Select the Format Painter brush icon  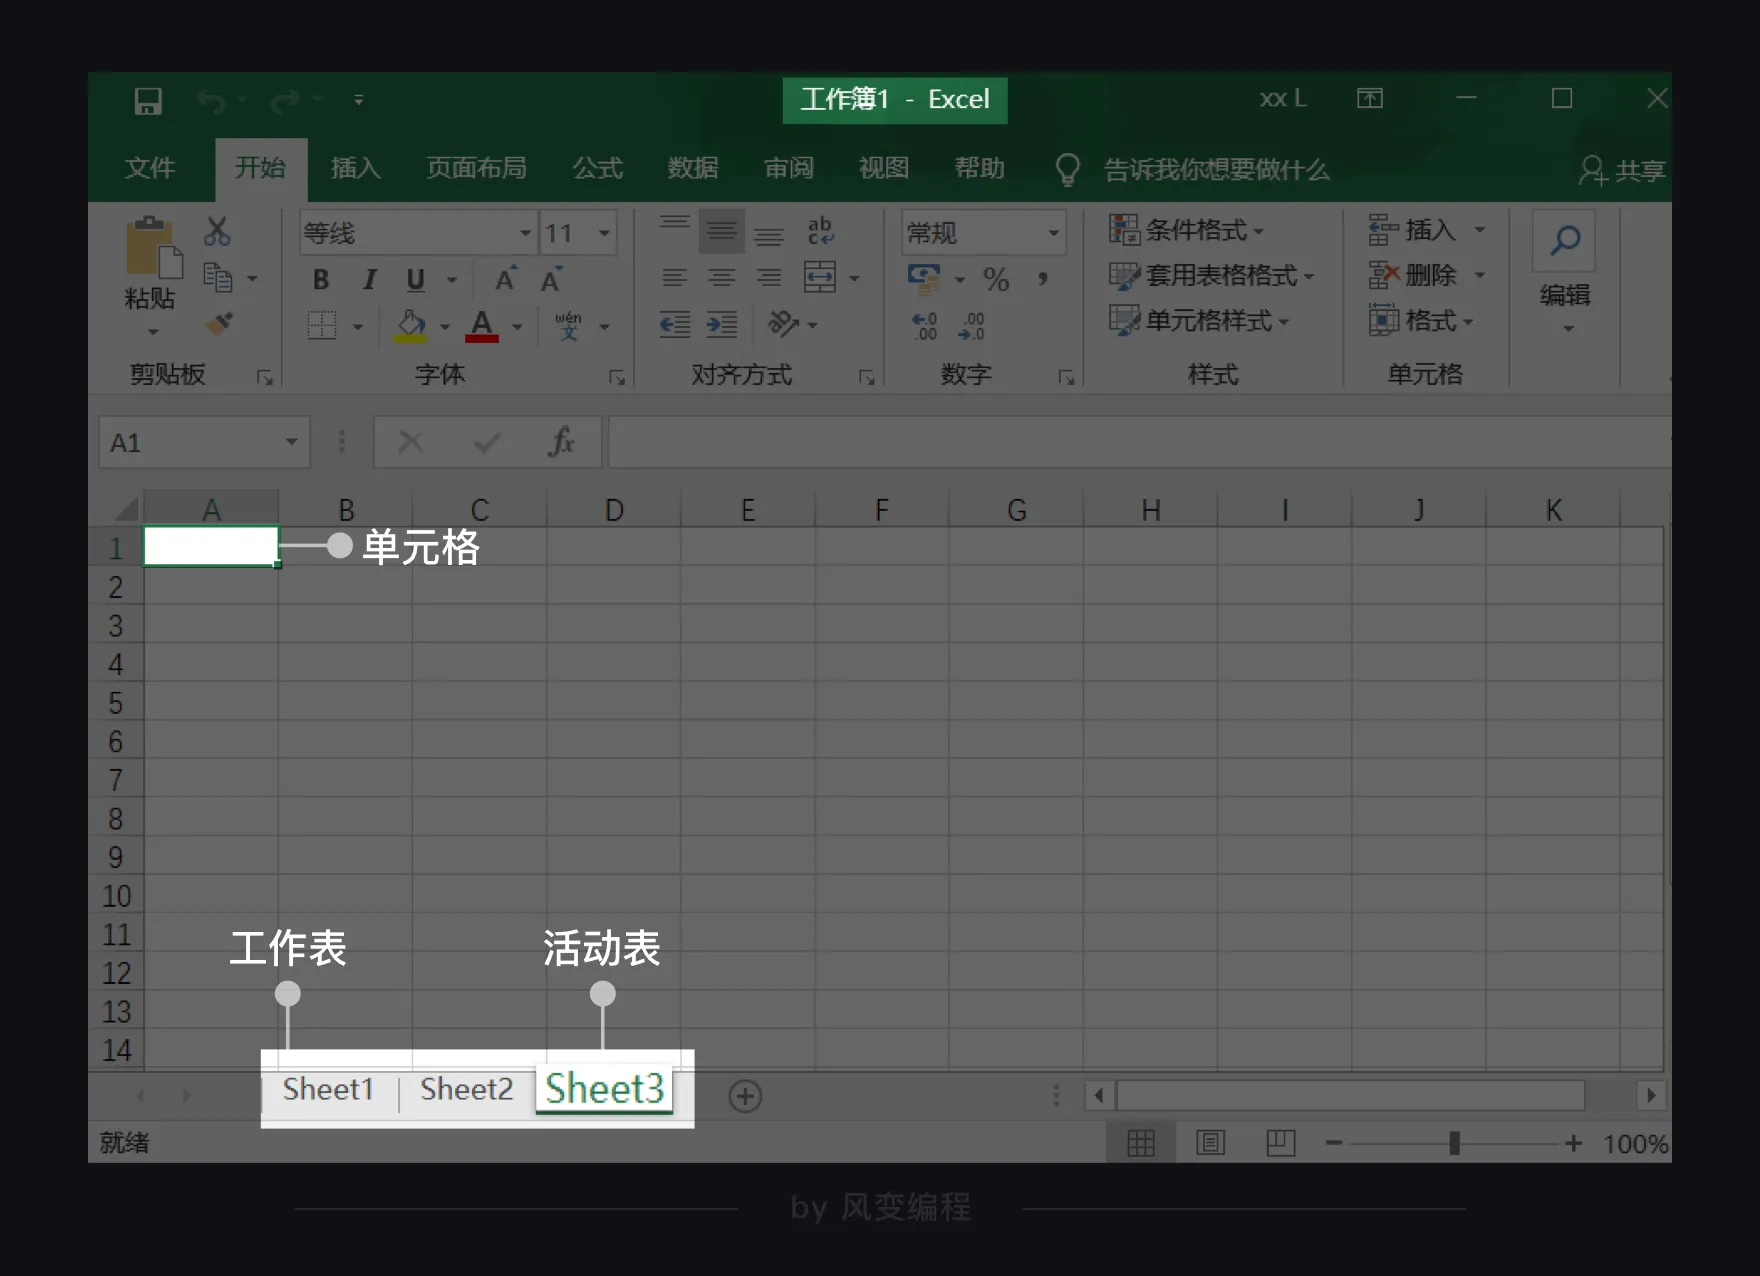tap(219, 323)
